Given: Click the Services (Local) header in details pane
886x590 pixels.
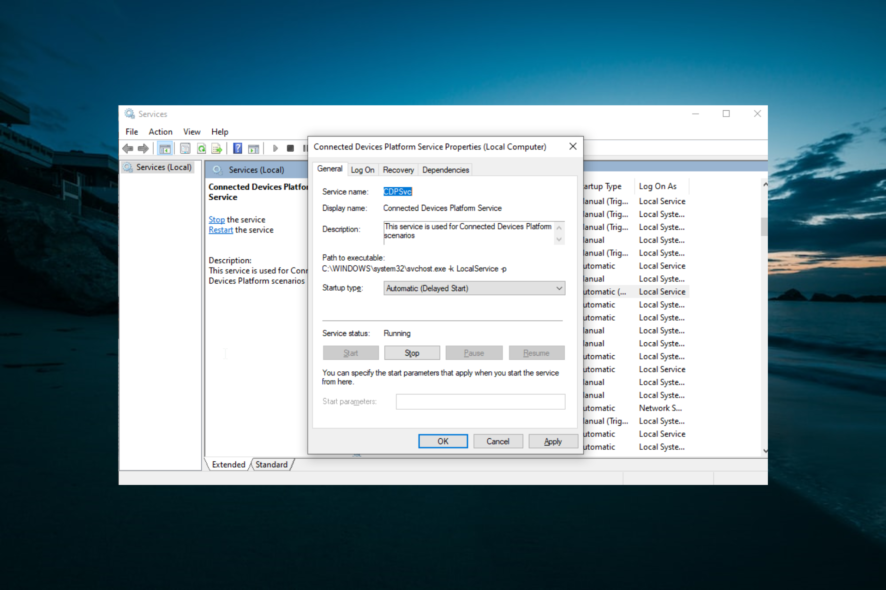Looking at the screenshot, I should pyautogui.click(x=256, y=170).
